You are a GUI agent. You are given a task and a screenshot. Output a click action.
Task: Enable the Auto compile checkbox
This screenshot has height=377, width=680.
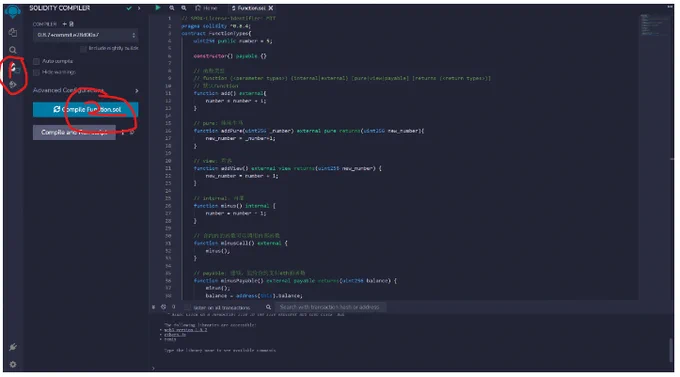click(36, 61)
